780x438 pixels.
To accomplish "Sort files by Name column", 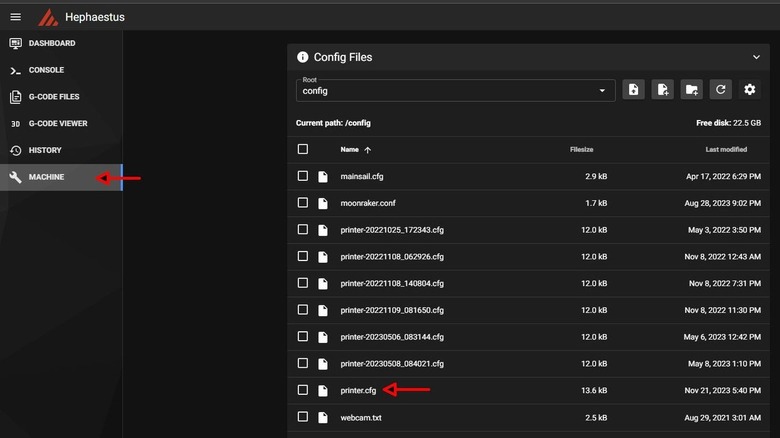I will (349, 150).
